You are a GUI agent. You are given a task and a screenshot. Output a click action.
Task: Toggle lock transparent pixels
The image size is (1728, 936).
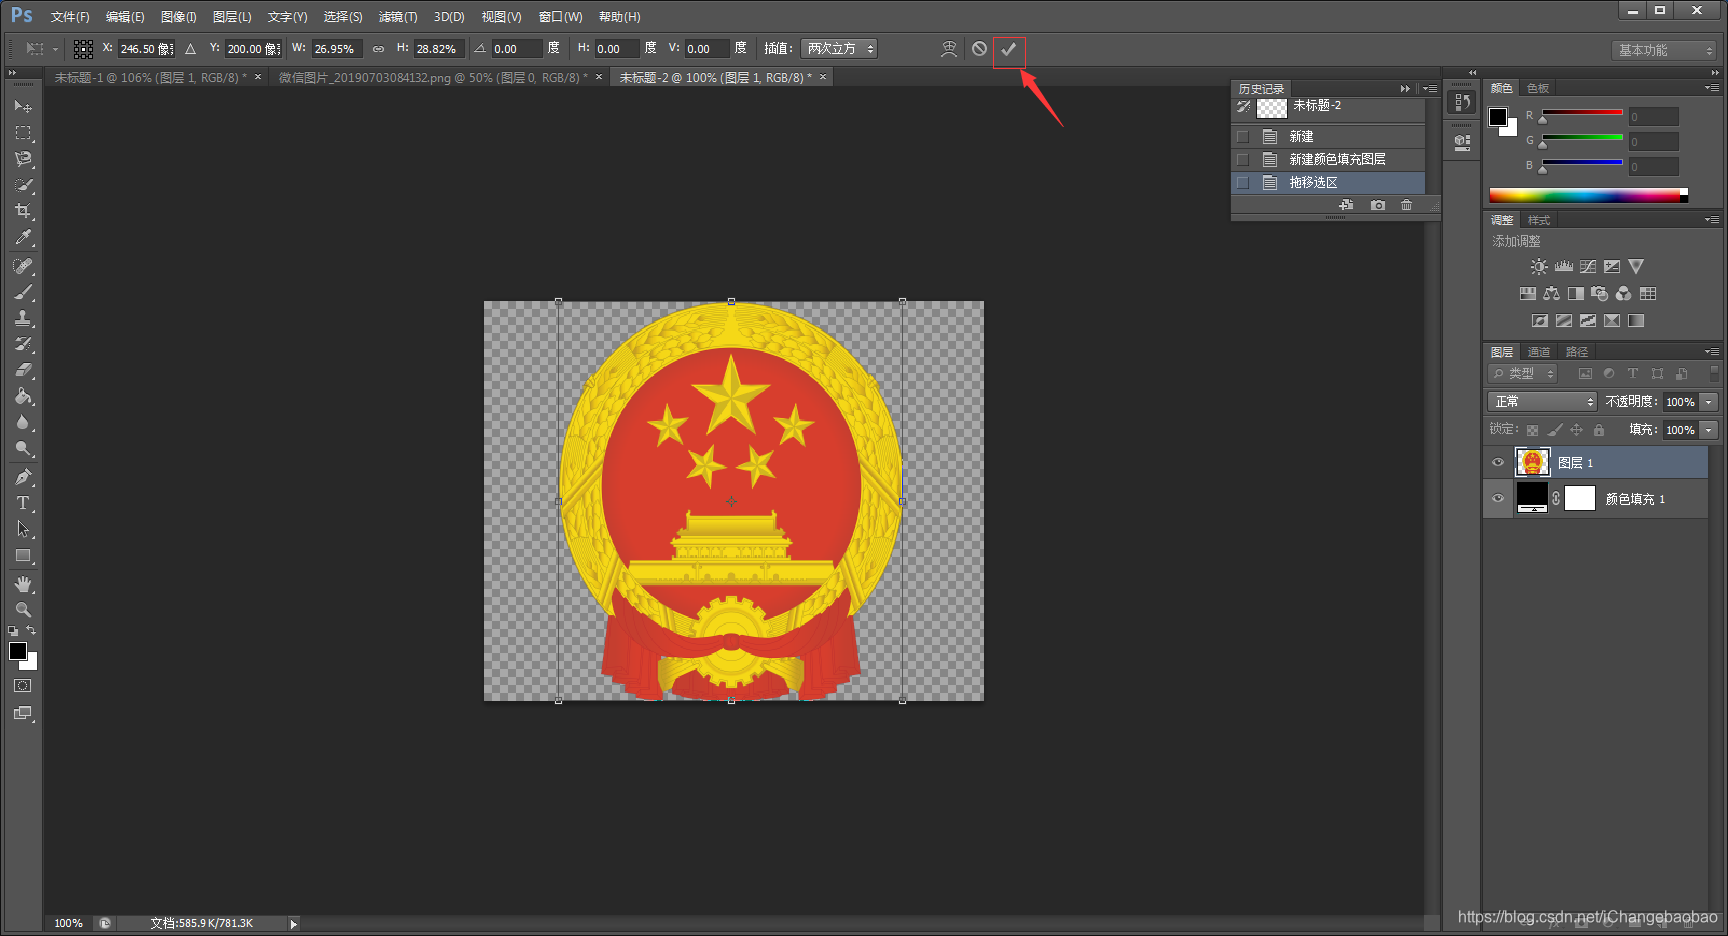[1533, 430]
